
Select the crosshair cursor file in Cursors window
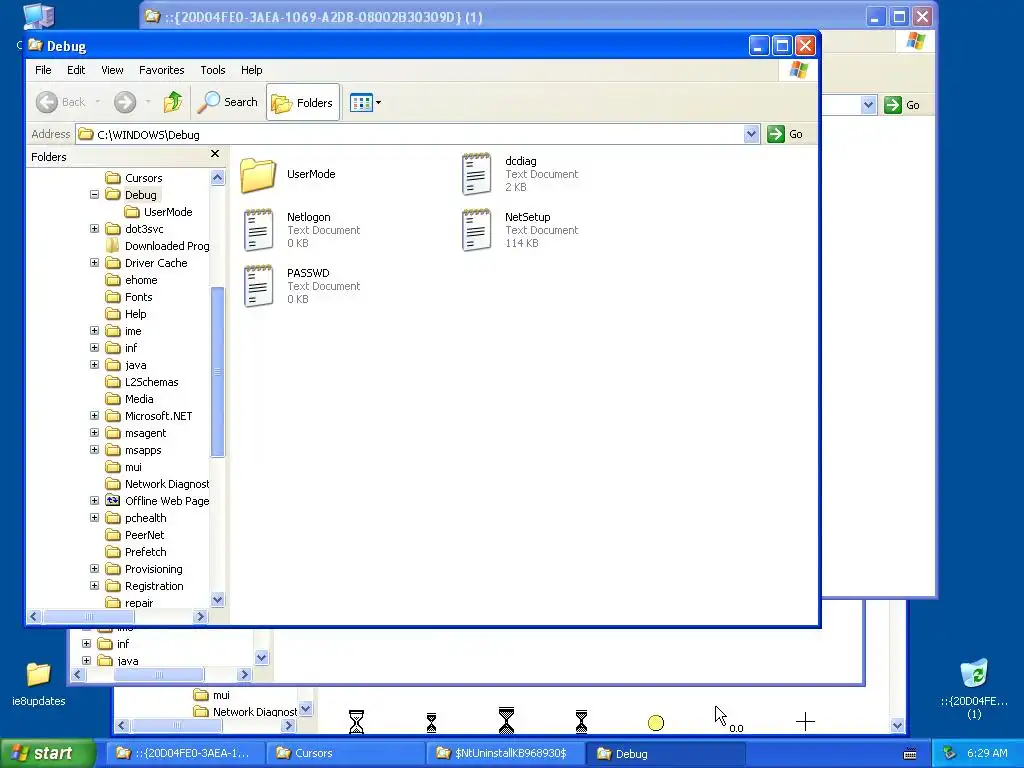coord(805,722)
